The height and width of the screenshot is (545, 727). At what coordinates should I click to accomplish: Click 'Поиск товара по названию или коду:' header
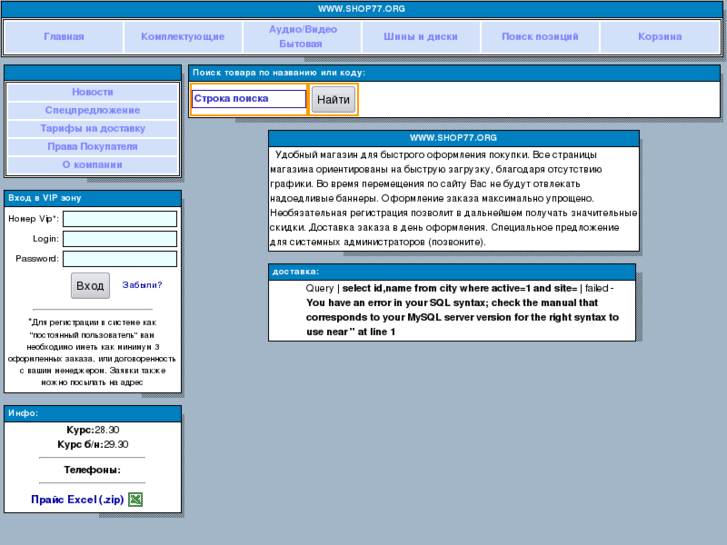pos(454,73)
